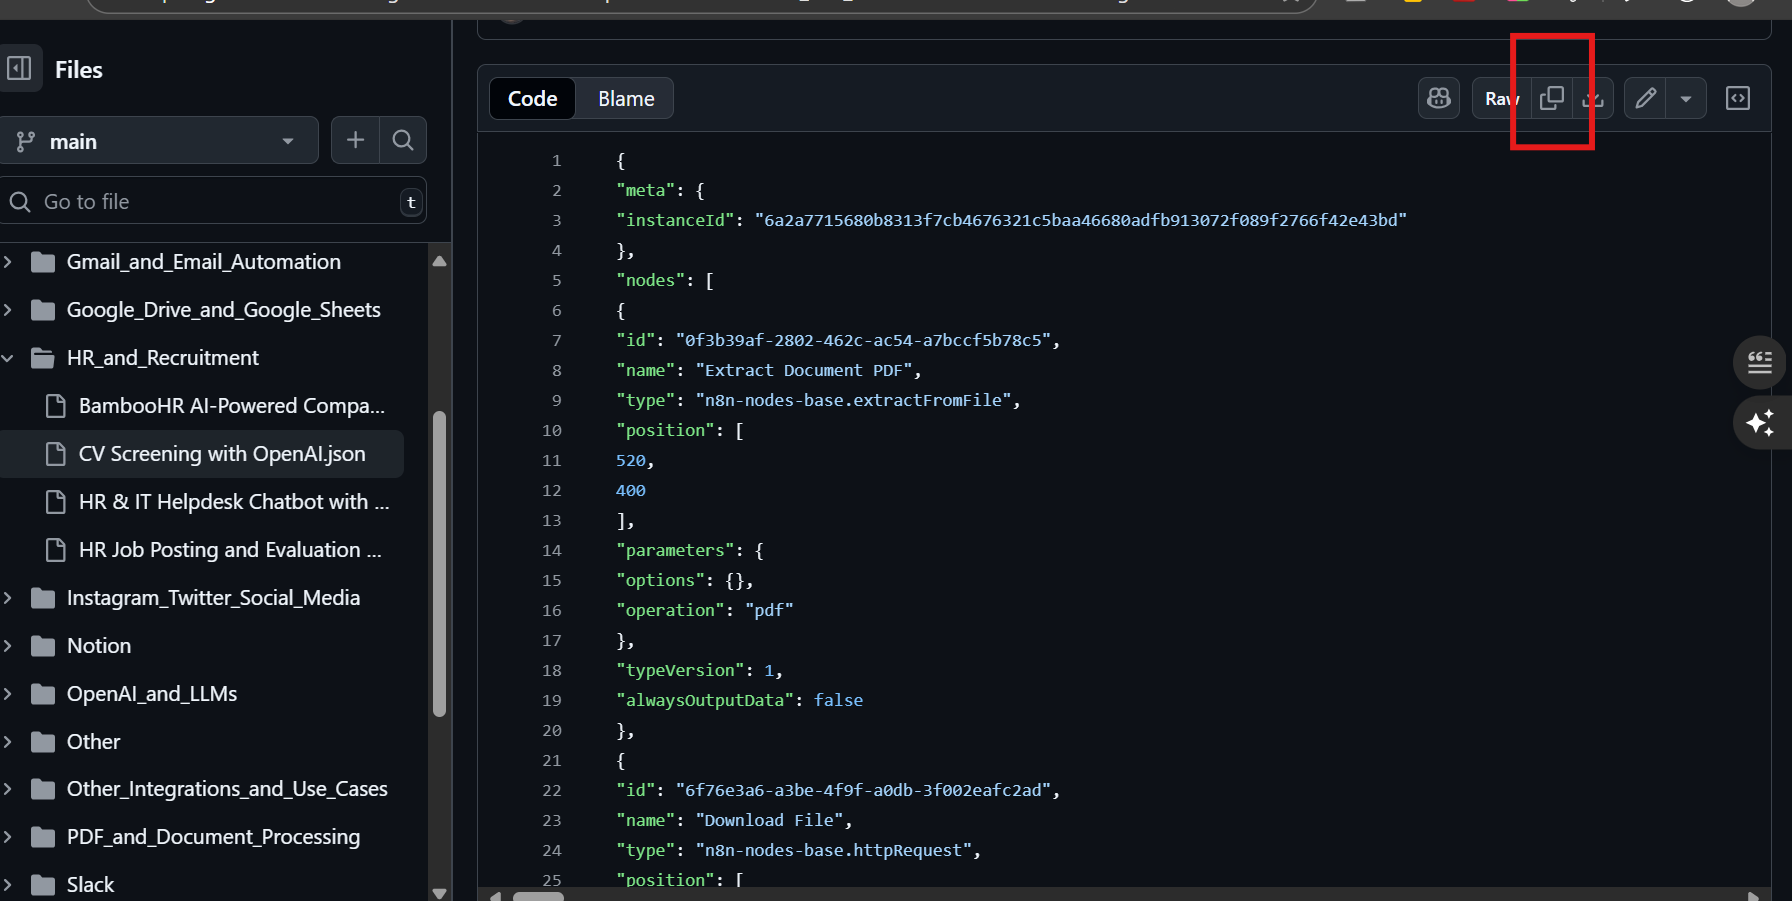
Task: Switch to the Blame tab
Action: click(626, 99)
